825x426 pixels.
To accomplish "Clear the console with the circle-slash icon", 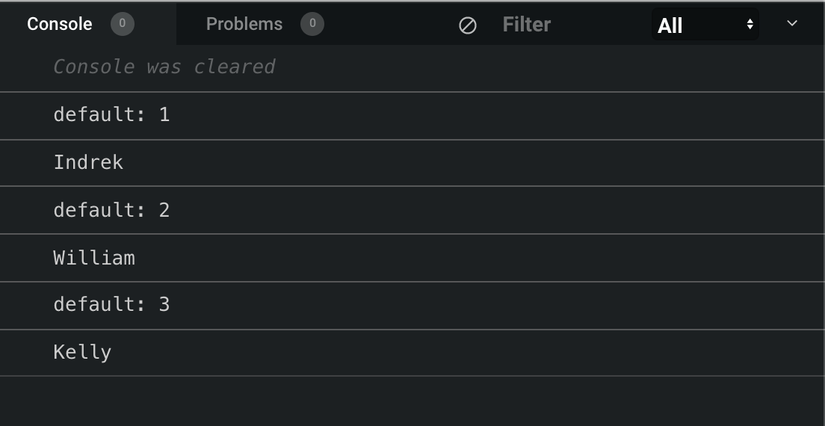I will (467, 25).
